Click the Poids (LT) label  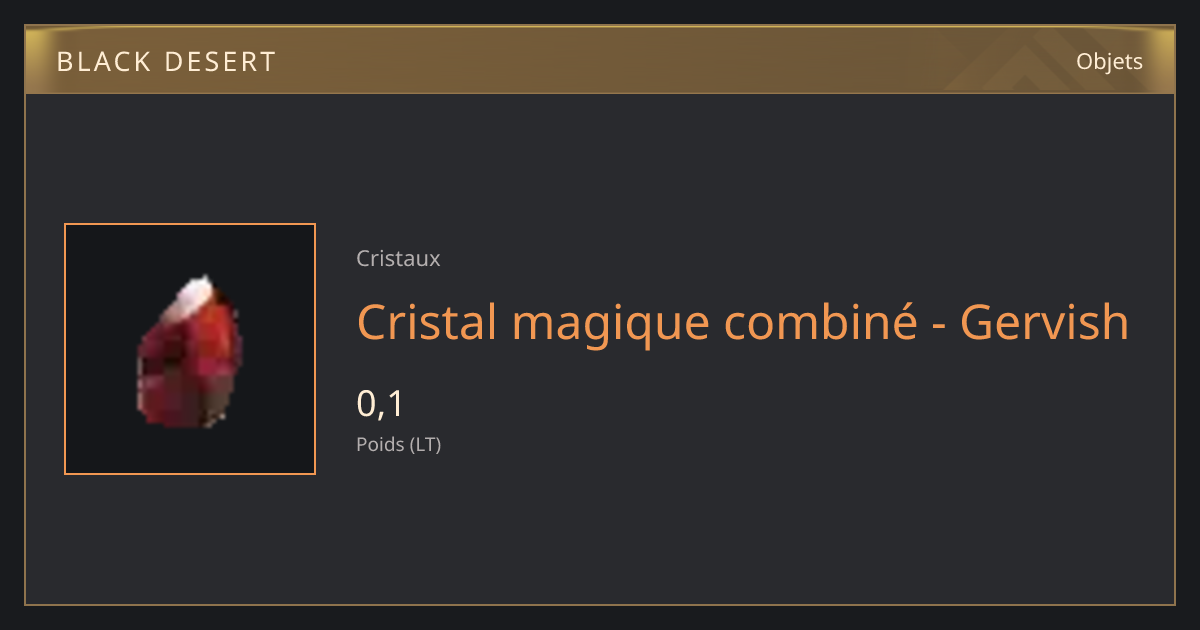tap(398, 444)
